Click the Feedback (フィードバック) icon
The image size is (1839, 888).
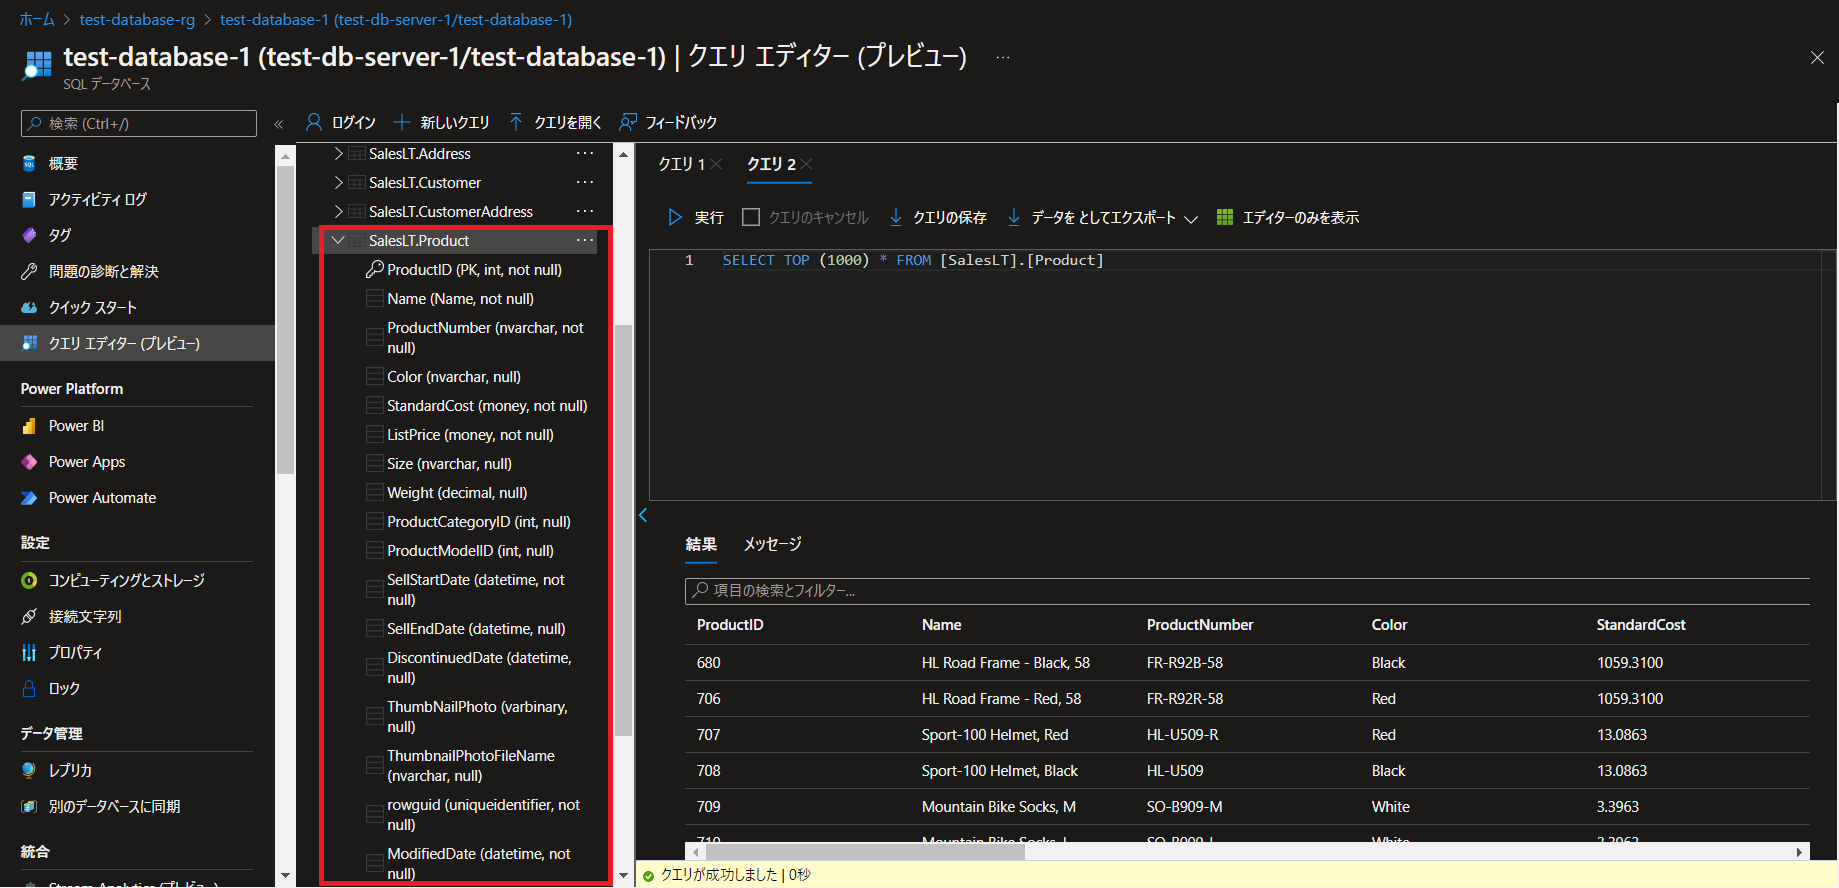tap(628, 122)
